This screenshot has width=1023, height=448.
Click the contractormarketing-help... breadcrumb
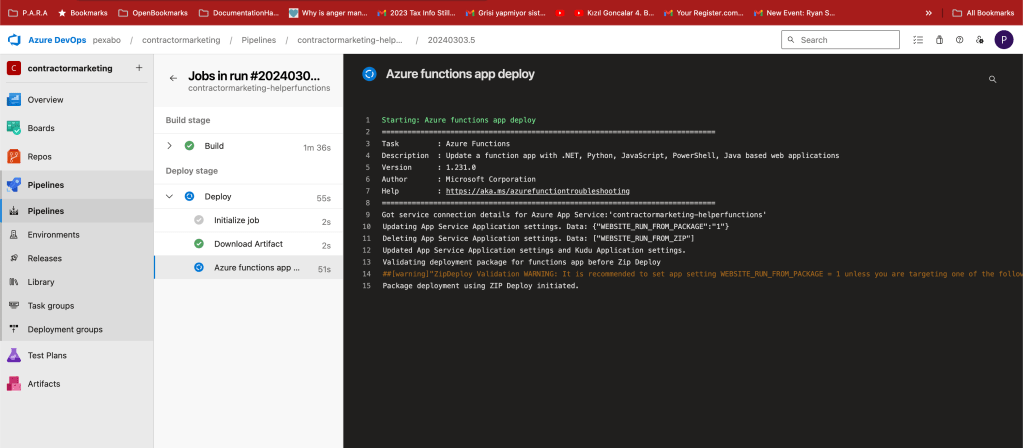(352, 40)
